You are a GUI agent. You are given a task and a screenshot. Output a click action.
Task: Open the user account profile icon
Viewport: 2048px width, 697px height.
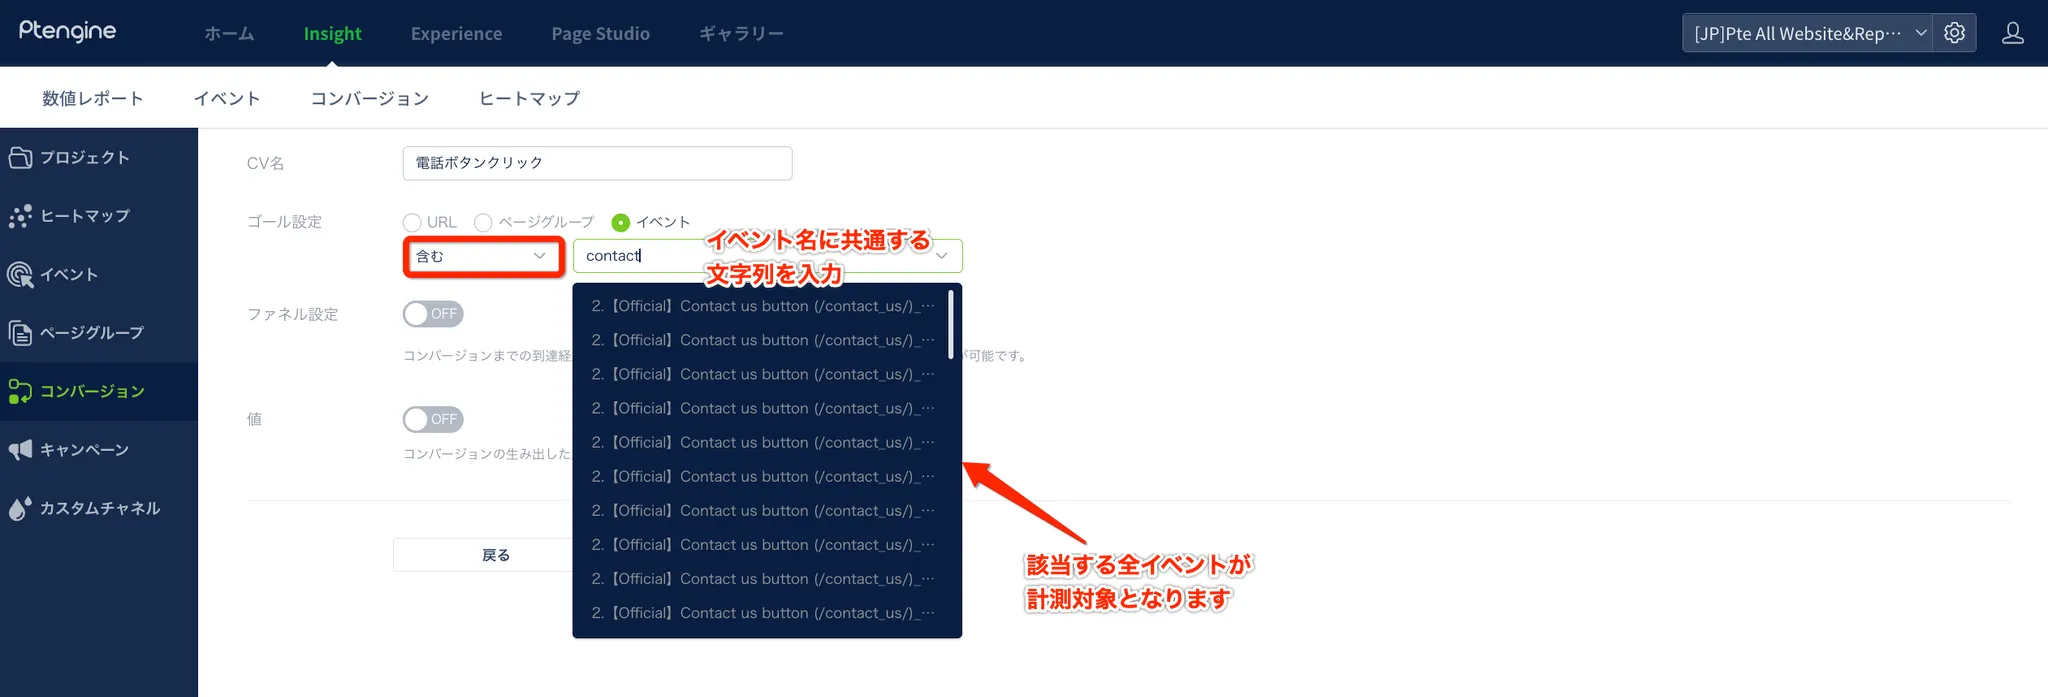2012,33
